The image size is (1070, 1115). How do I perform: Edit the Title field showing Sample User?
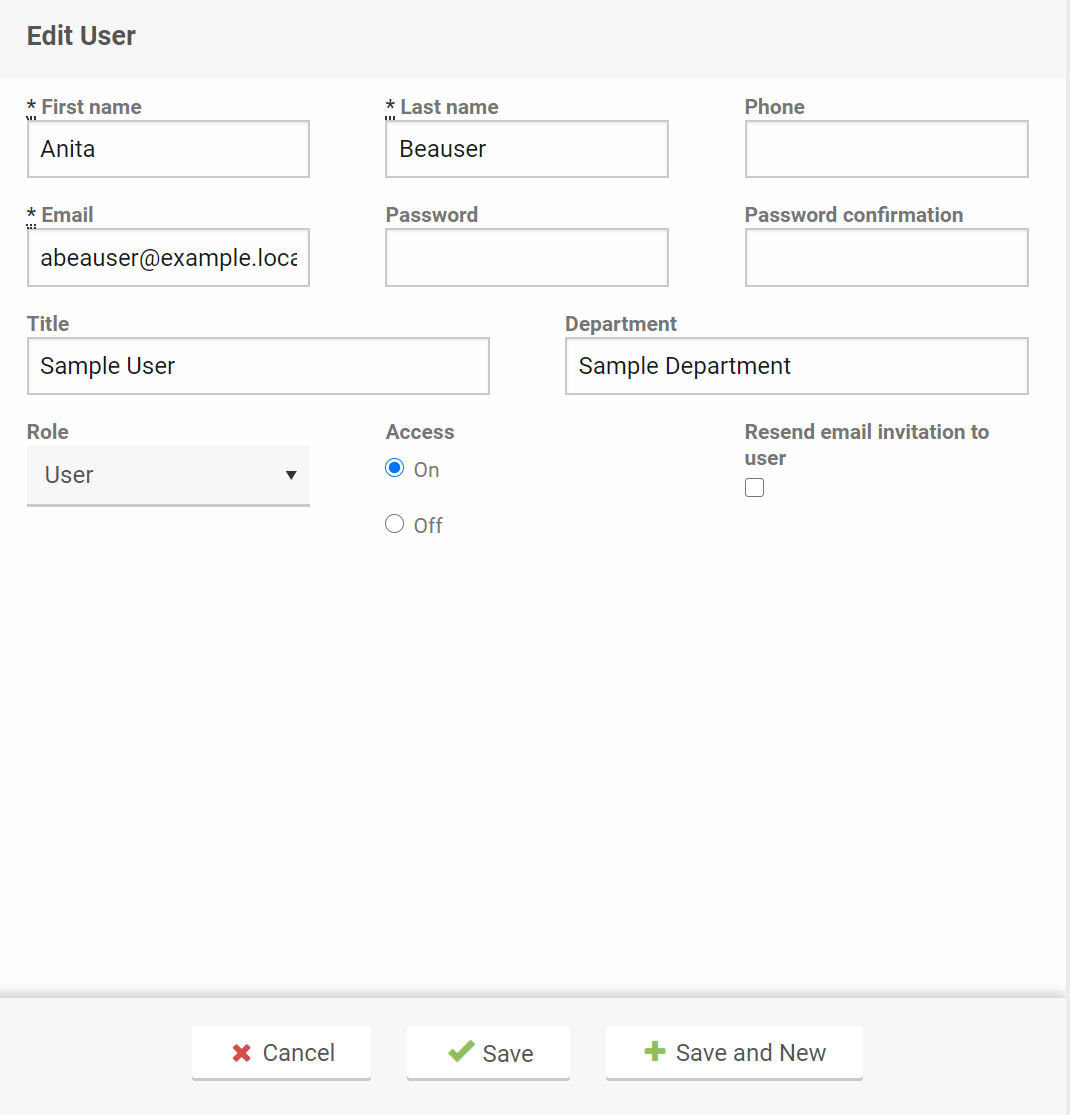(258, 366)
